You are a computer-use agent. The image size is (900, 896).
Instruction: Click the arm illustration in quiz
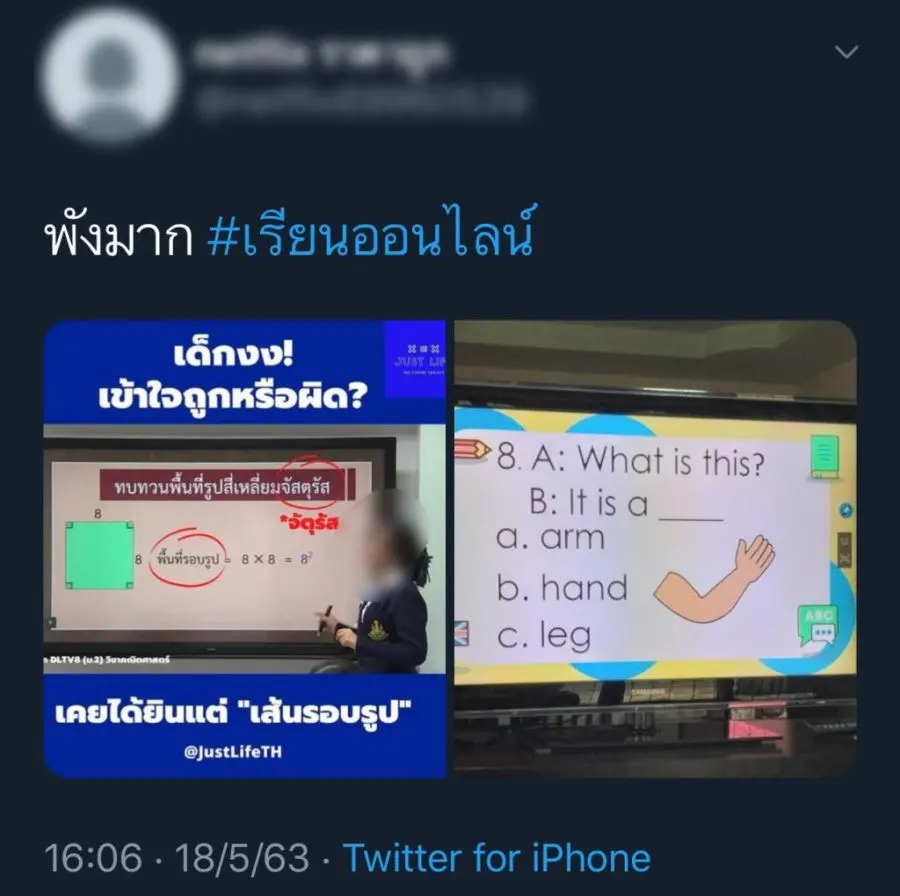click(715, 579)
